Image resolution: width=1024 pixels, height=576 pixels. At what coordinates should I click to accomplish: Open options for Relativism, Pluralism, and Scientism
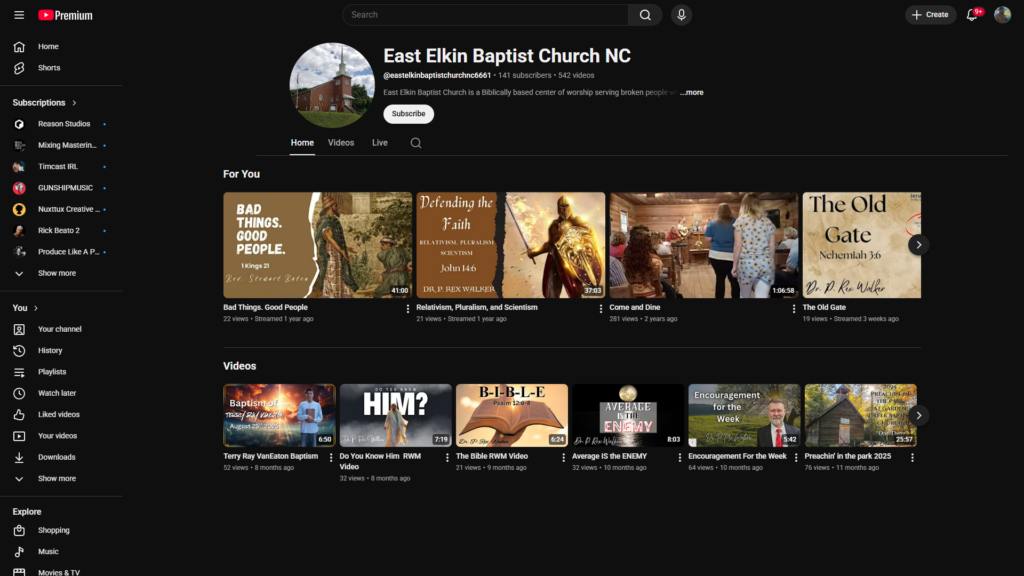tap(601, 309)
